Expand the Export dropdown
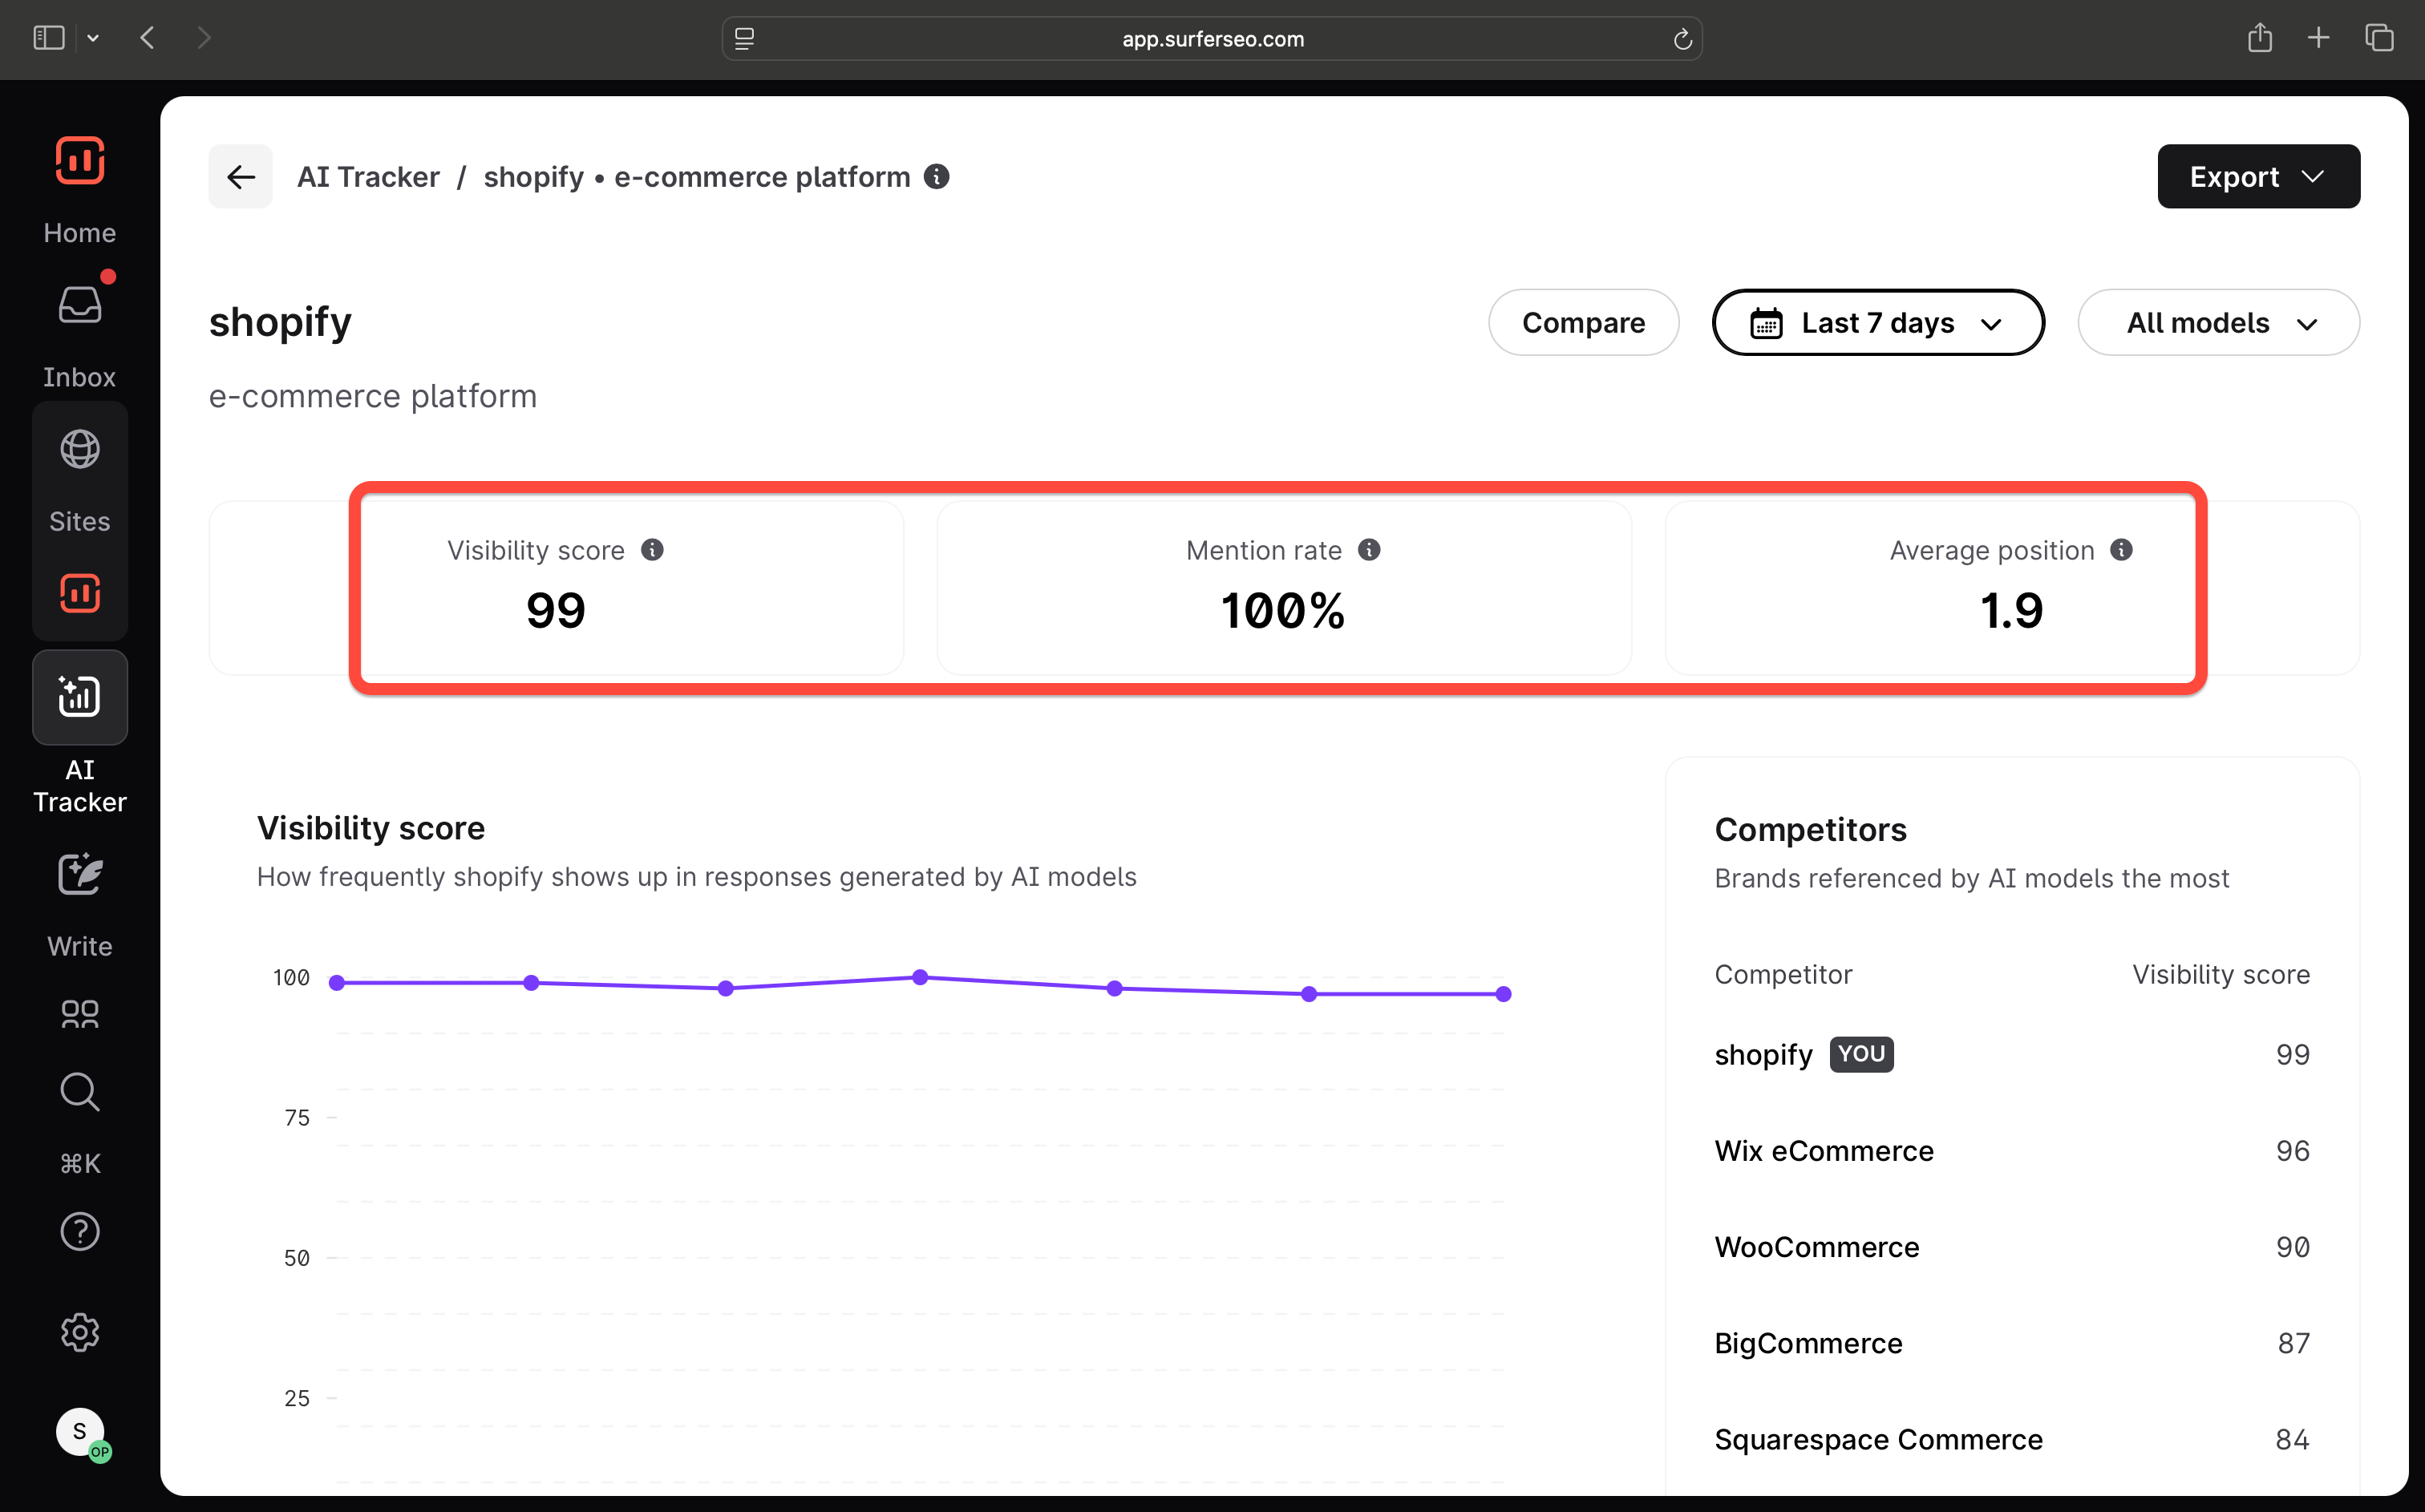2425x1512 pixels. coord(2258,177)
